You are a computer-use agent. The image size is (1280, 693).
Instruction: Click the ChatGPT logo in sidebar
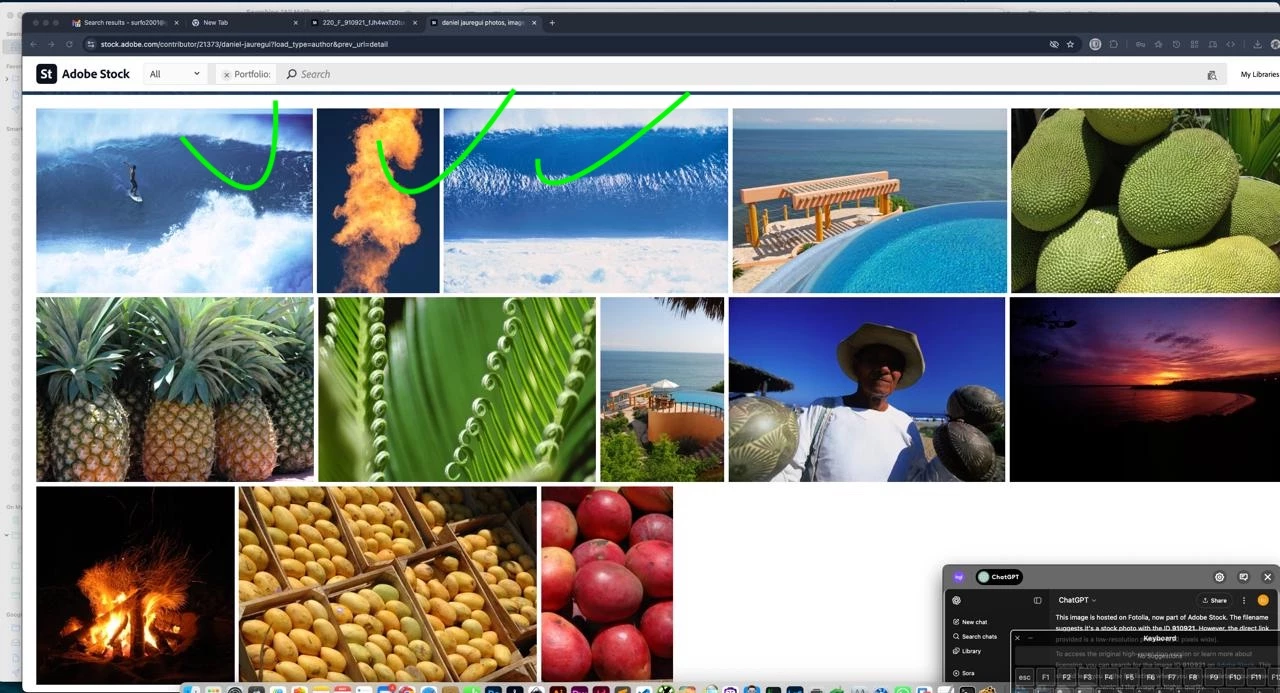(956, 600)
